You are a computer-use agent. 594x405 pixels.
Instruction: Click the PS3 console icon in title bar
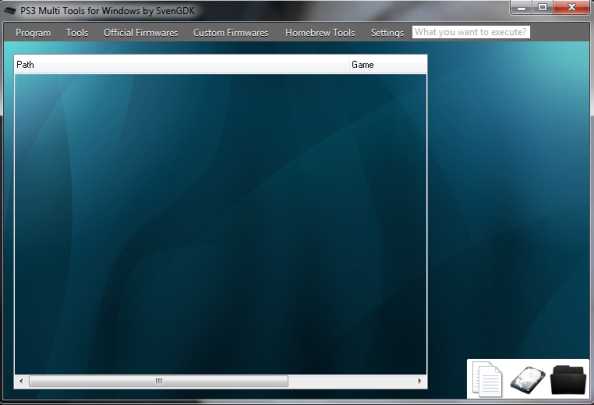[10, 11]
